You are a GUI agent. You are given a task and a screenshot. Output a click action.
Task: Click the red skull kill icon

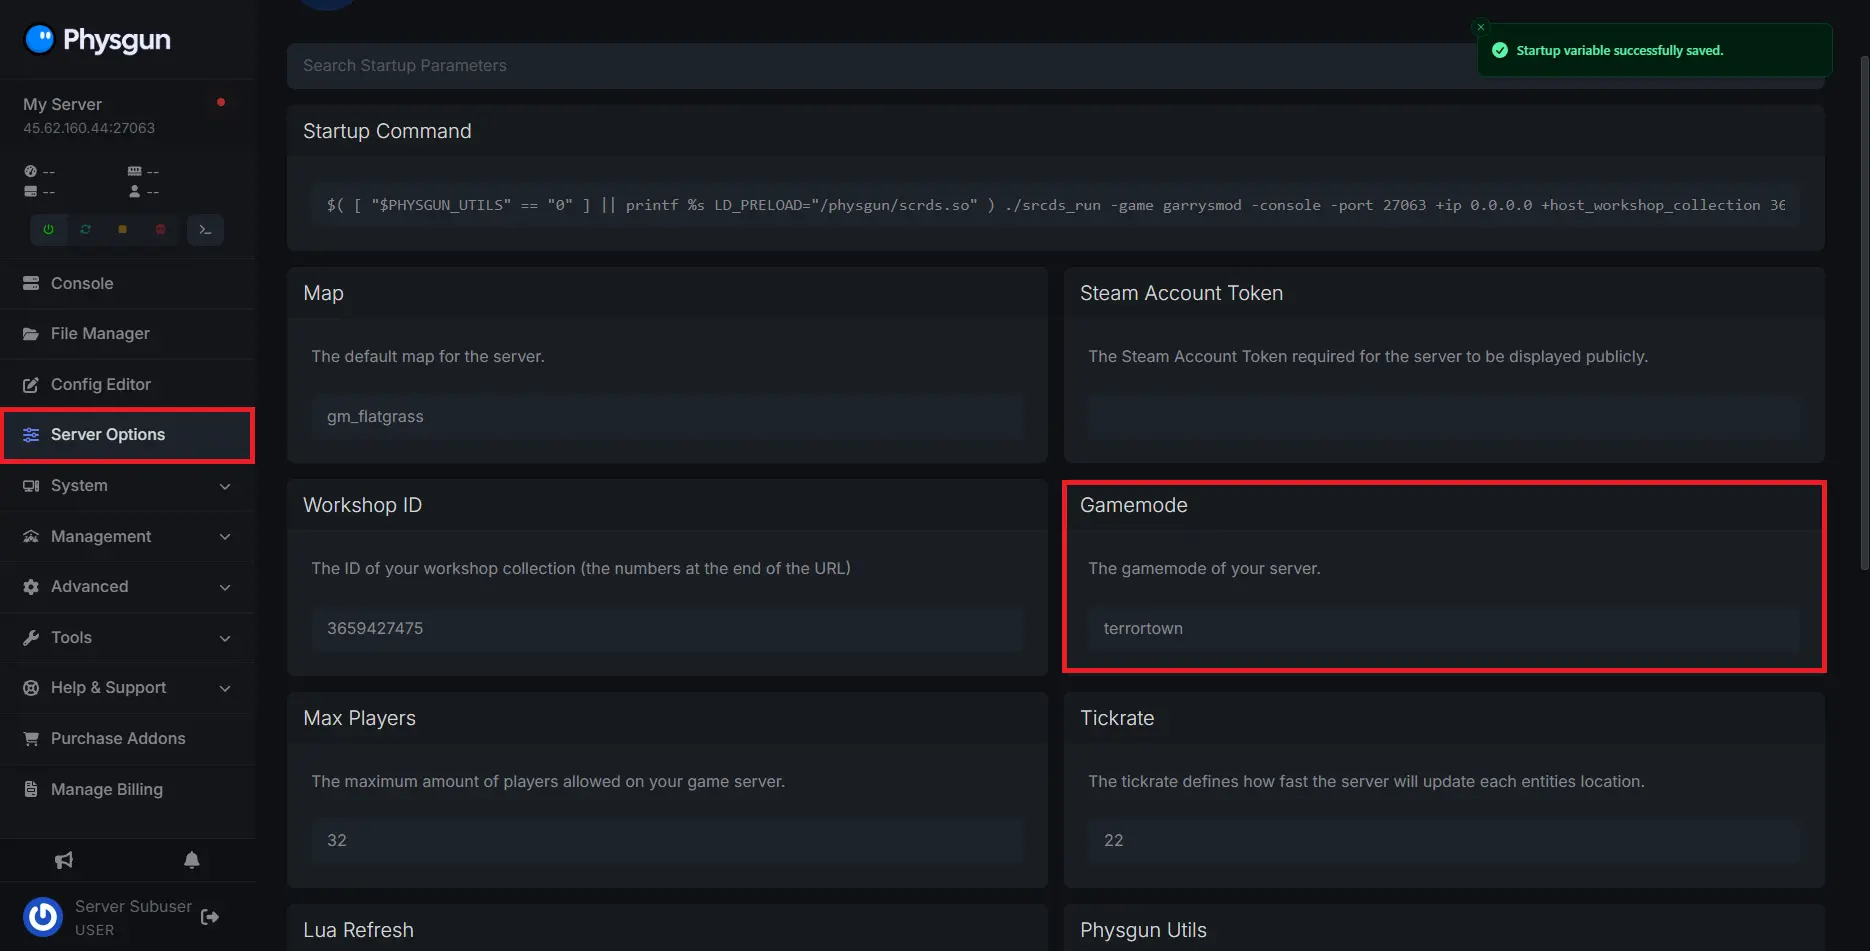click(x=160, y=230)
